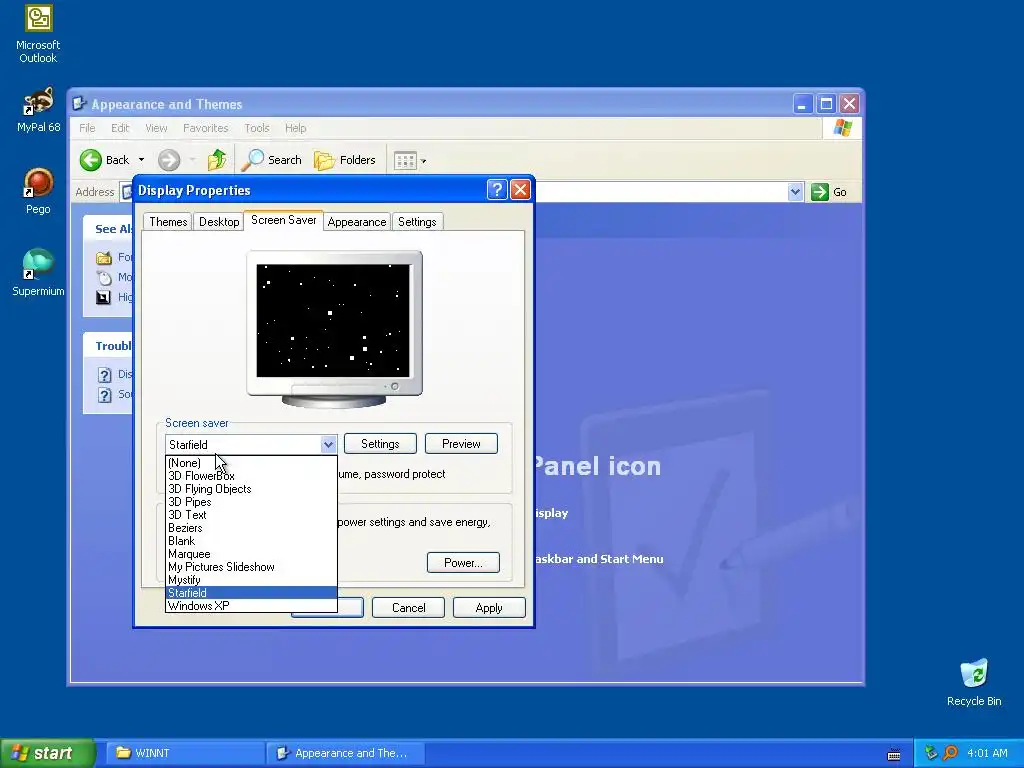Pick Windows XP screen saver
The image size is (1024, 768).
[x=251, y=606]
